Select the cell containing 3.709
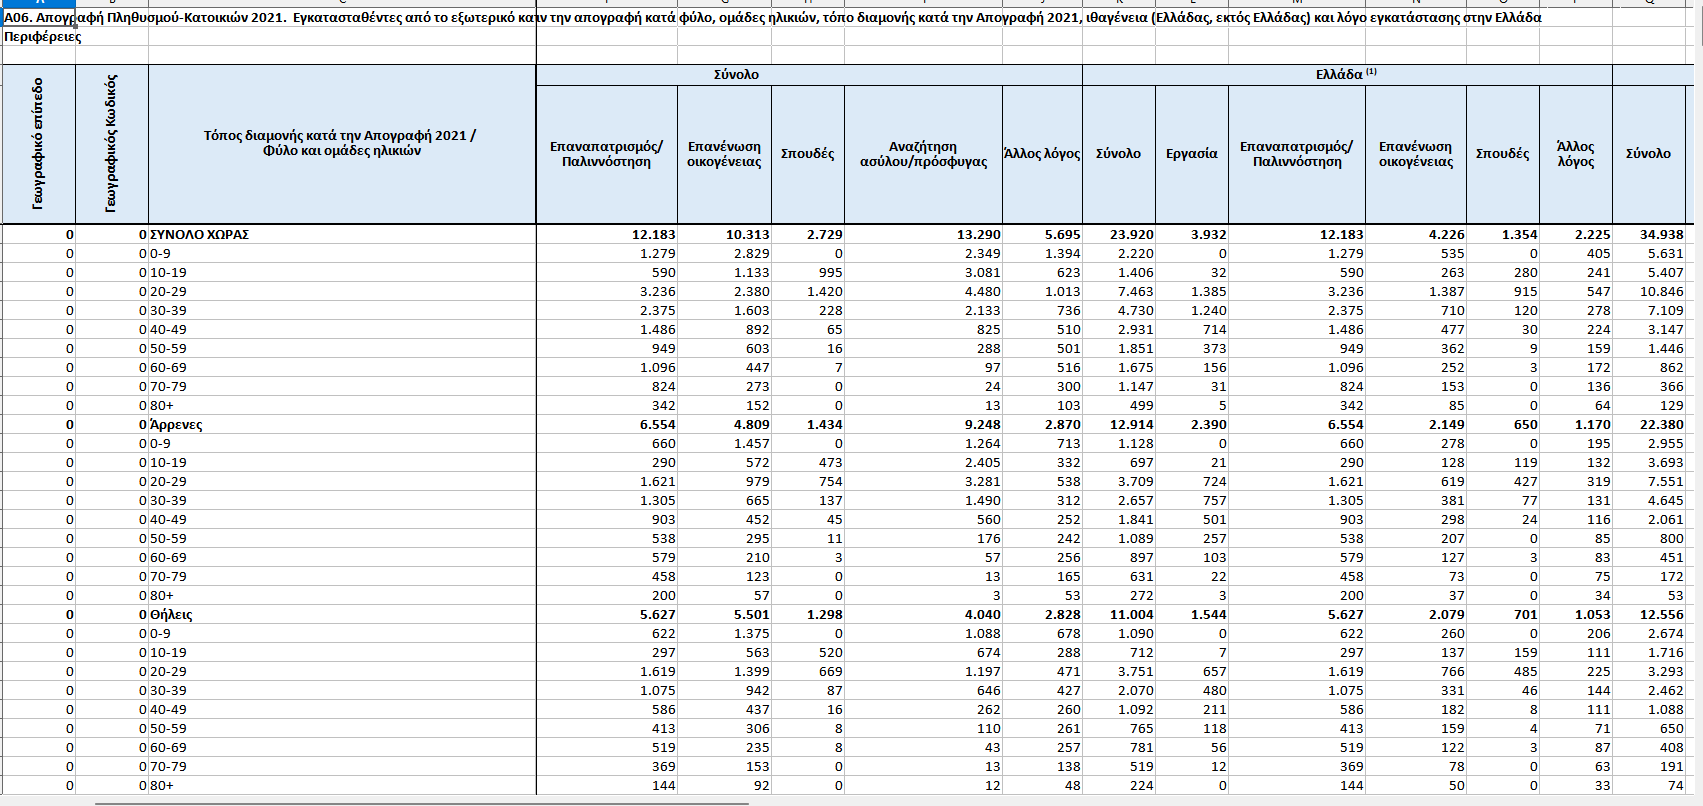Screen dimensions: 1703x806 click(1119, 482)
